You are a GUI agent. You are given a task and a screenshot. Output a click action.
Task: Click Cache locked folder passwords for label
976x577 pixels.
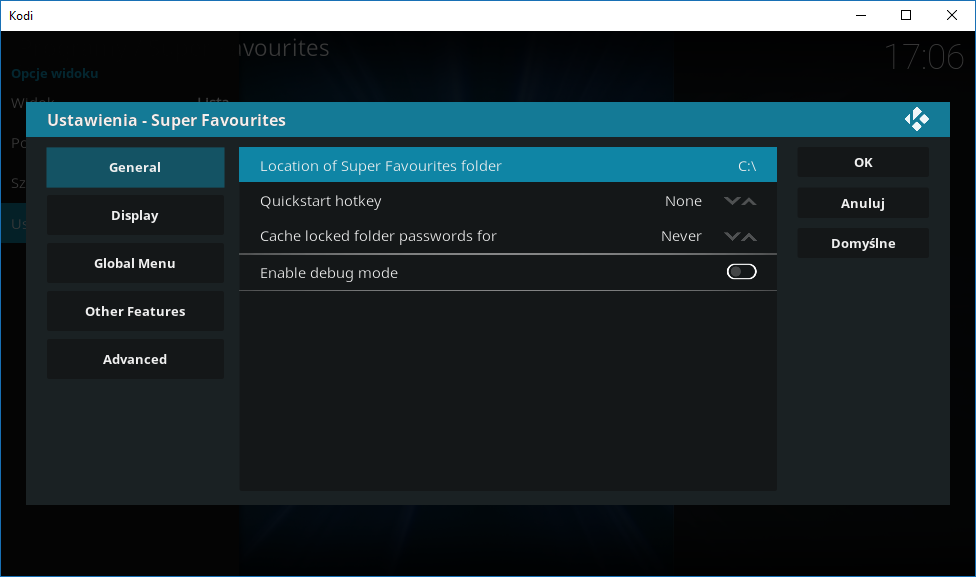point(378,236)
